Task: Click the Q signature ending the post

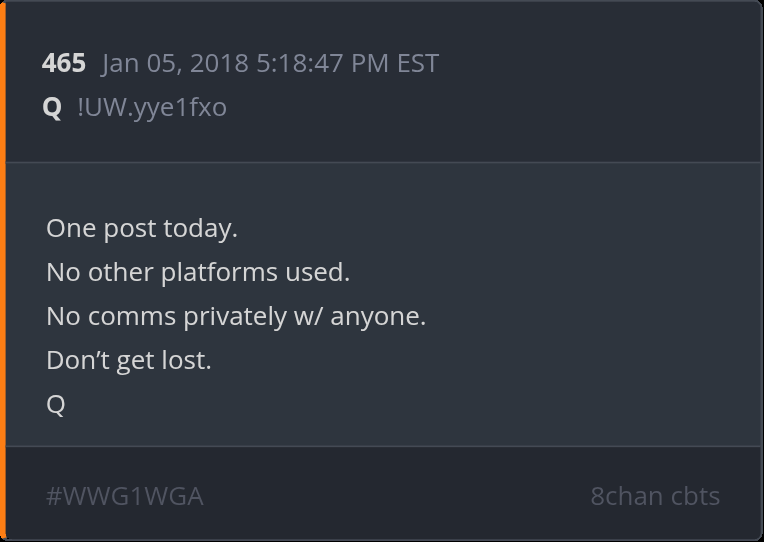Action: tap(56, 404)
